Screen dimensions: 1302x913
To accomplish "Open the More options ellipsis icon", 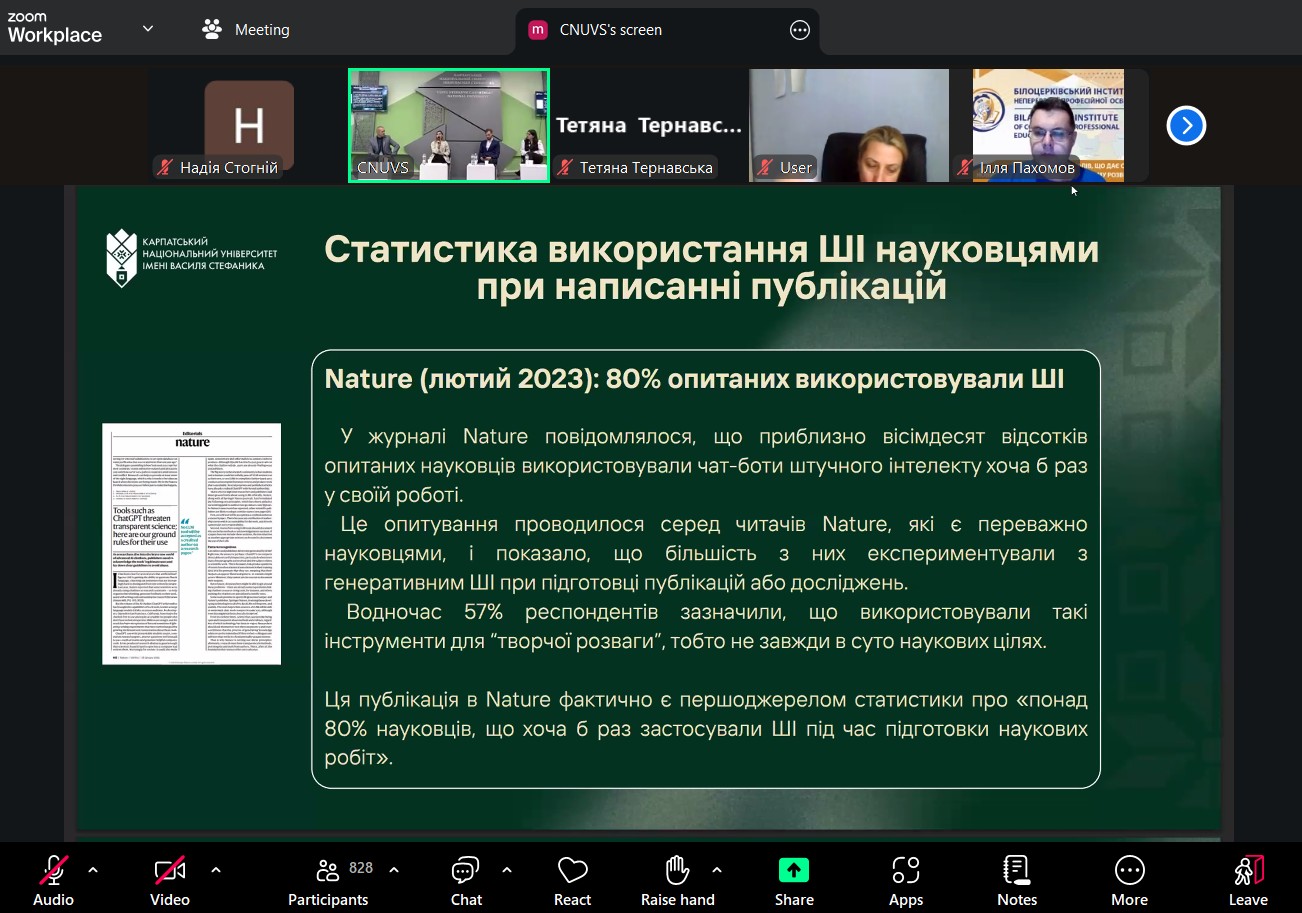I will point(1129,870).
